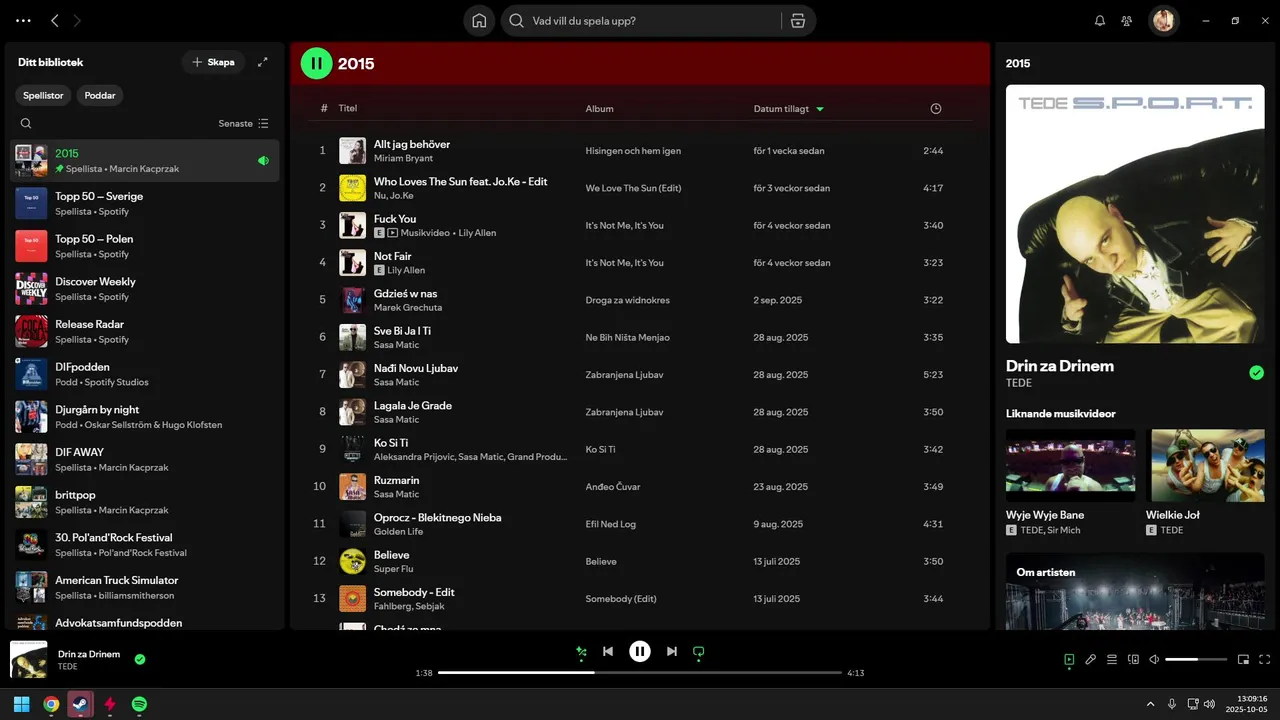
Task: Open Windows Start menu
Action: (21, 704)
